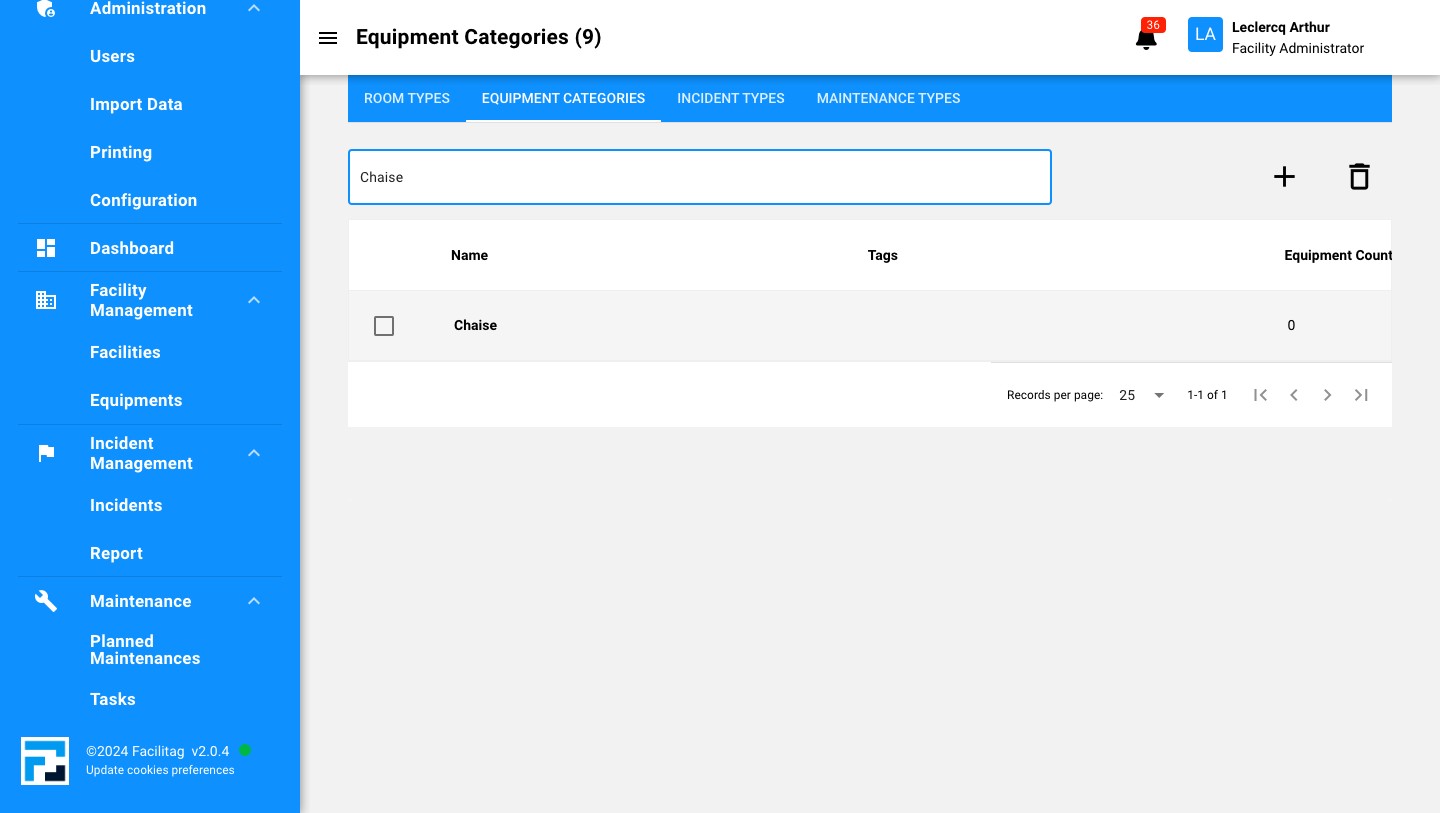Click the Facility Management building icon
The height and width of the screenshot is (813, 1440).
[46, 300]
